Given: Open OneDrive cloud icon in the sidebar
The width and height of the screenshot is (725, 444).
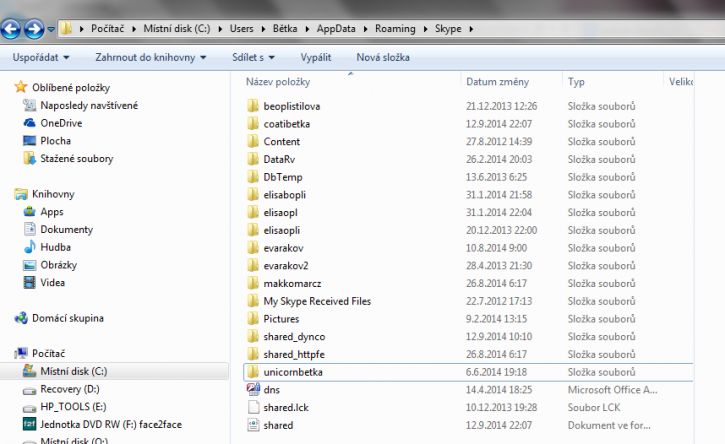Looking at the screenshot, I should click(29, 123).
